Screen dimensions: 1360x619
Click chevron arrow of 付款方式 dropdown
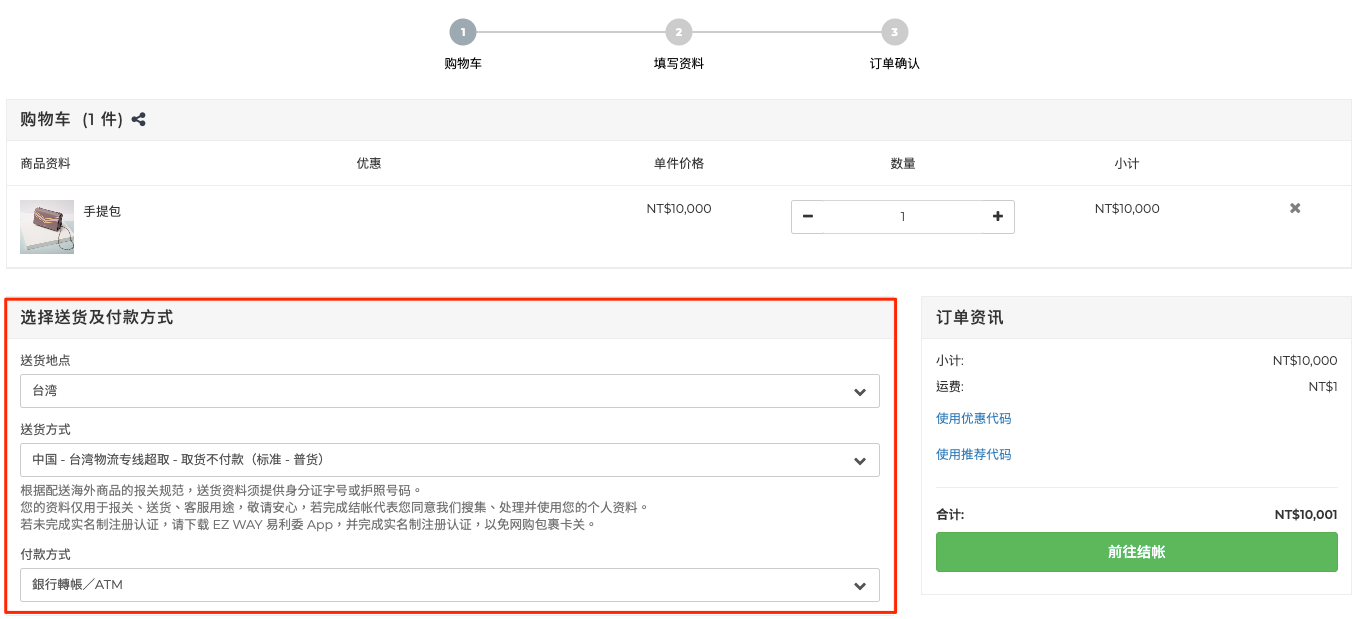(x=860, y=586)
